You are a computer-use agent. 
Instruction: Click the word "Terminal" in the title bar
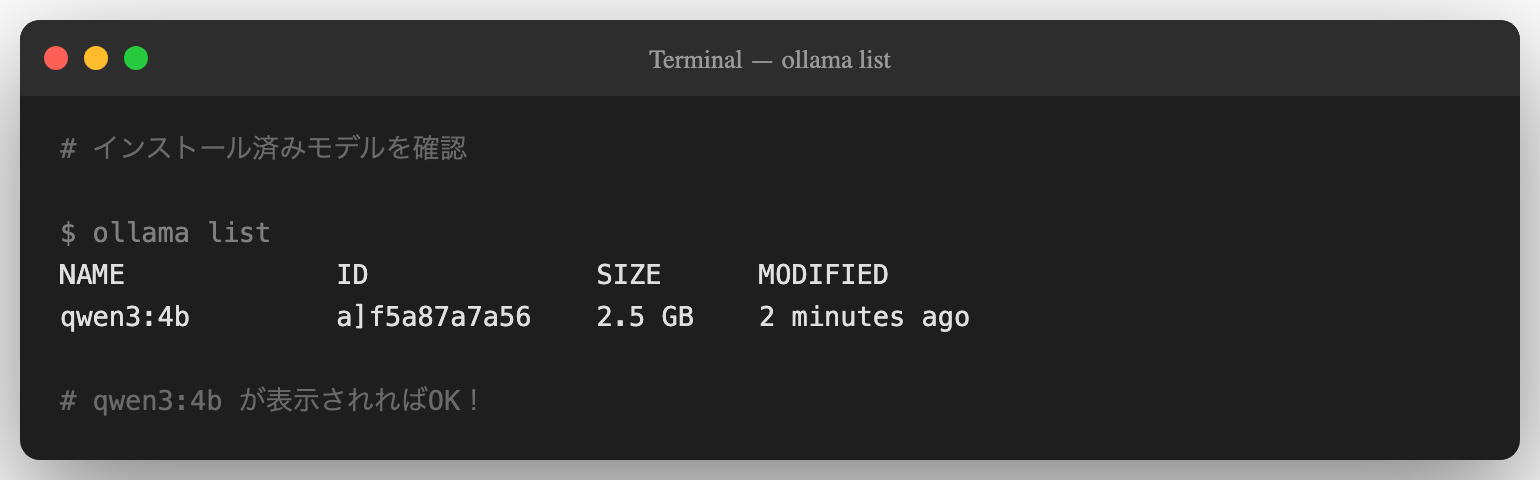tap(695, 60)
